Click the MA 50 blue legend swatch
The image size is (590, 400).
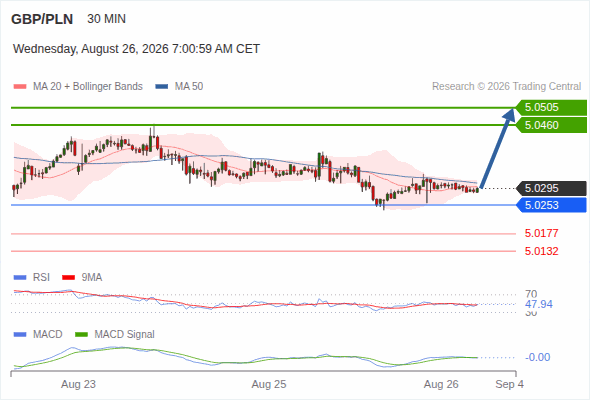(162, 87)
